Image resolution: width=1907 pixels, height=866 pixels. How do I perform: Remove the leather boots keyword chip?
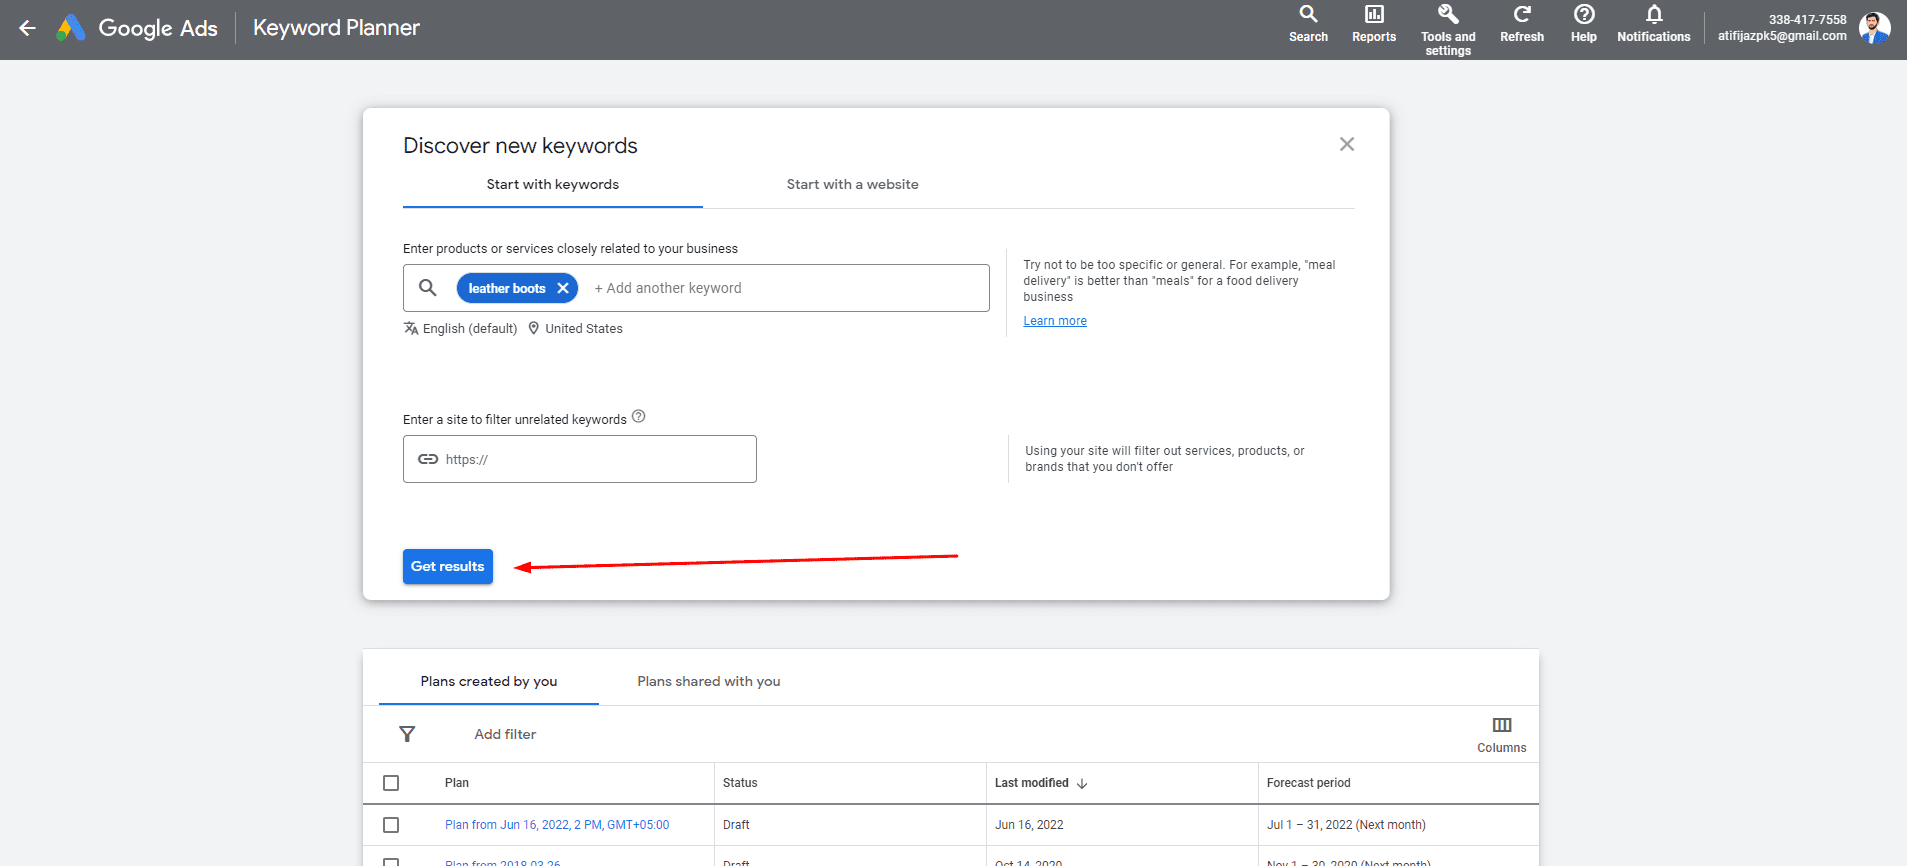563,288
